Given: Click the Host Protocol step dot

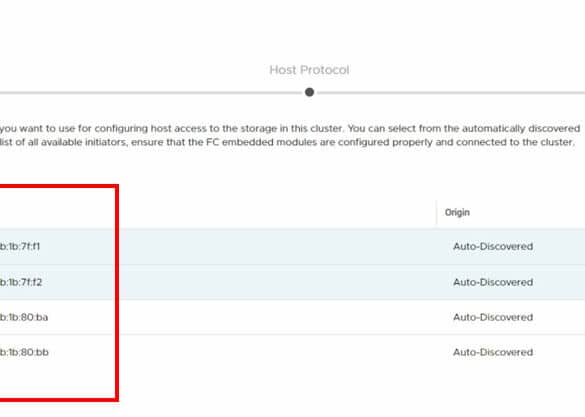Looking at the screenshot, I should tap(309, 92).
